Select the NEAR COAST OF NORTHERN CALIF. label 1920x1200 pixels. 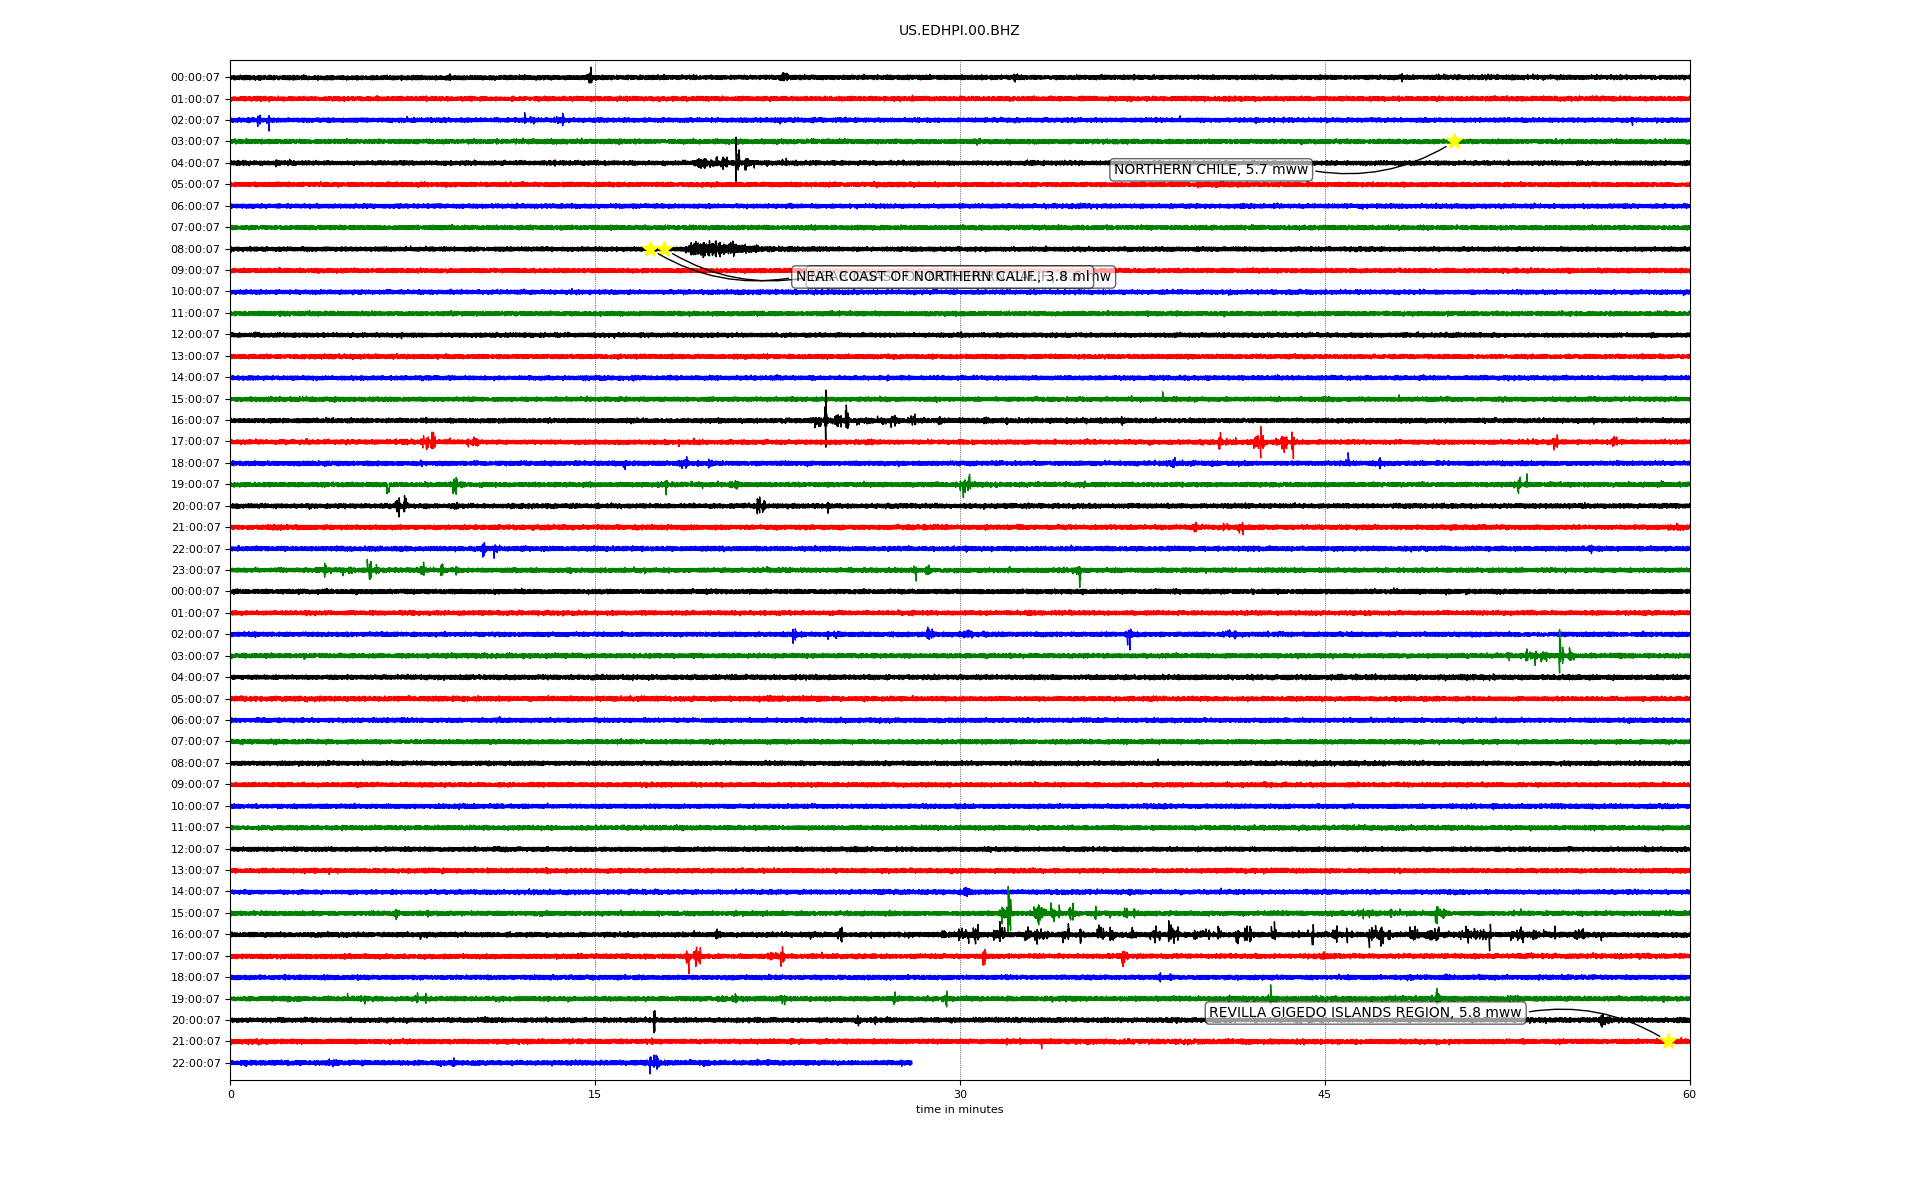[943, 277]
